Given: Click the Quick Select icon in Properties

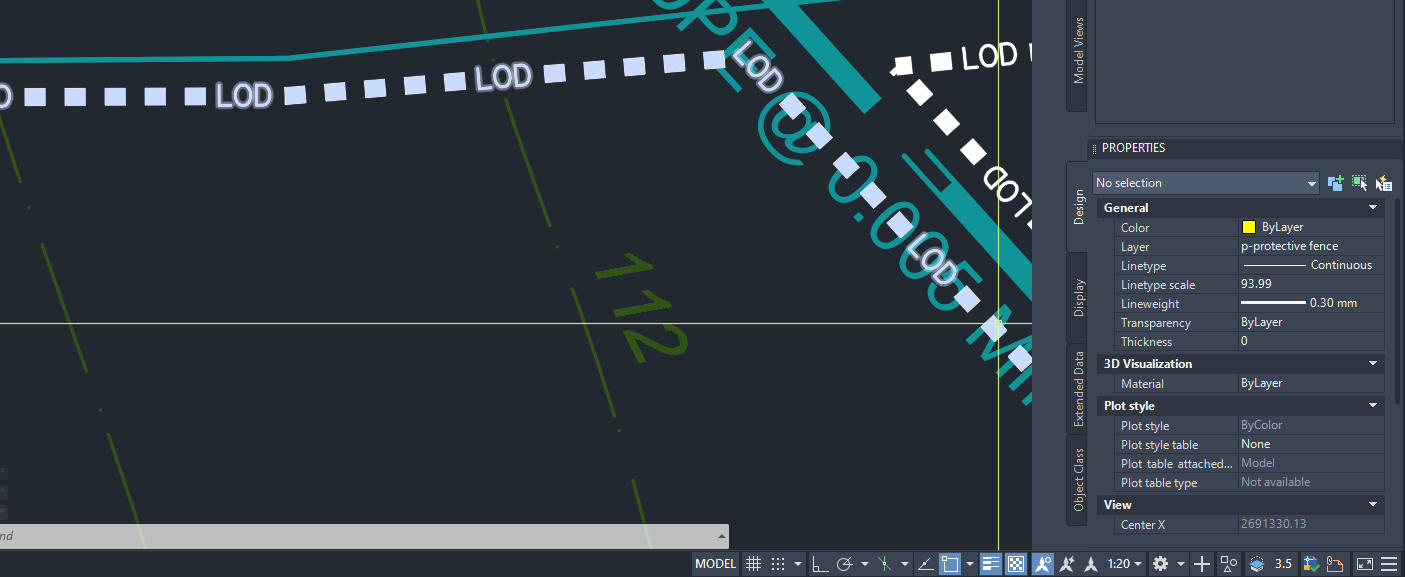Looking at the screenshot, I should (x=1384, y=183).
